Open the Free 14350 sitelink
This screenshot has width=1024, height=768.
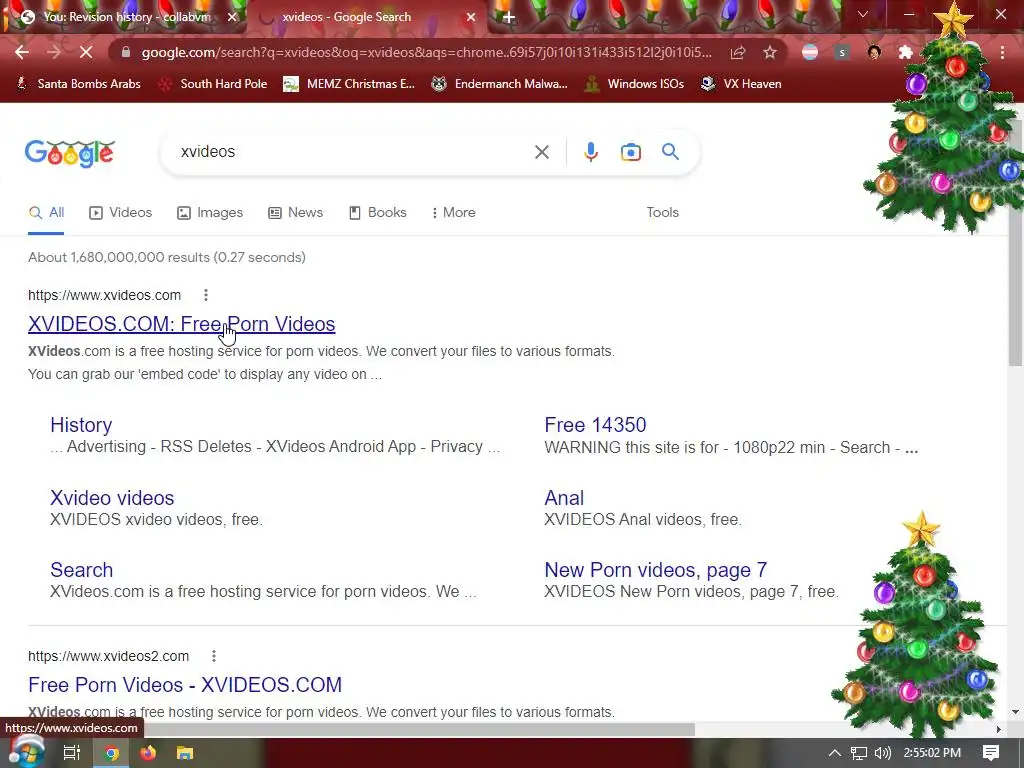coord(595,425)
